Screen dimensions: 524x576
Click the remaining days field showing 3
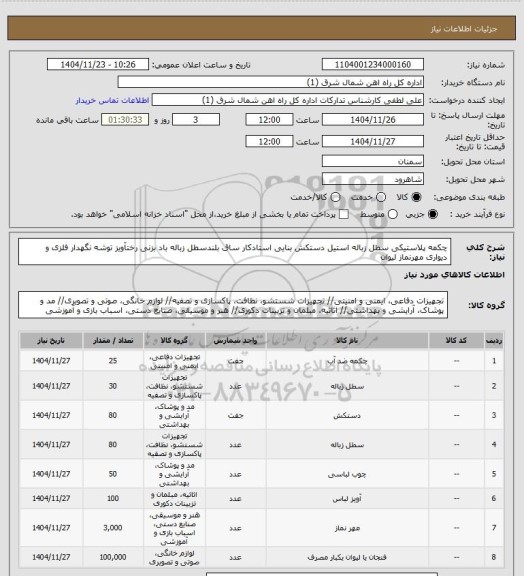[x=196, y=120]
